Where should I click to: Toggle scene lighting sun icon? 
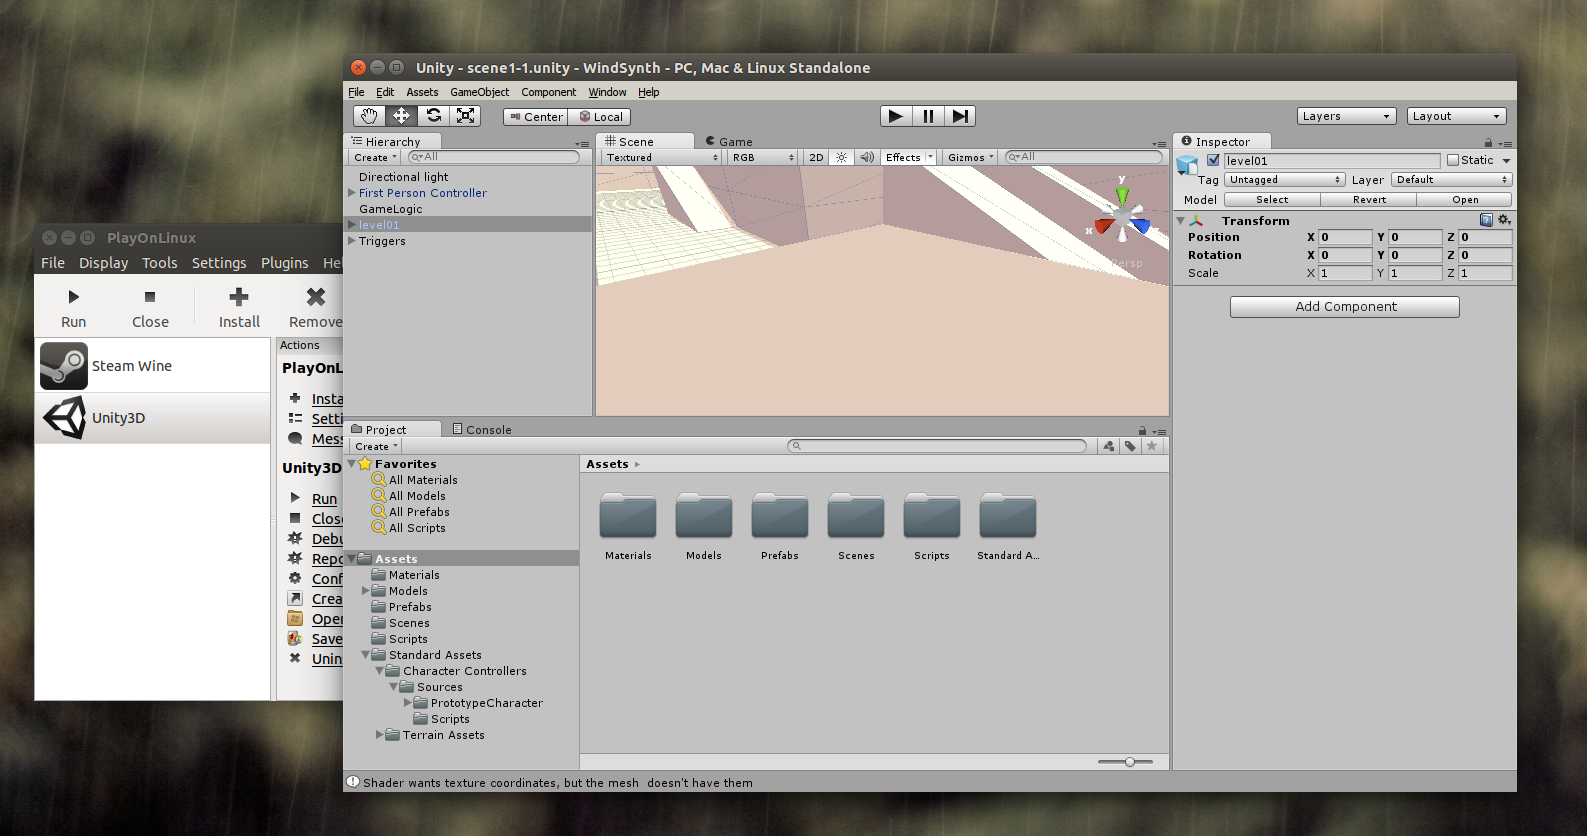[841, 157]
